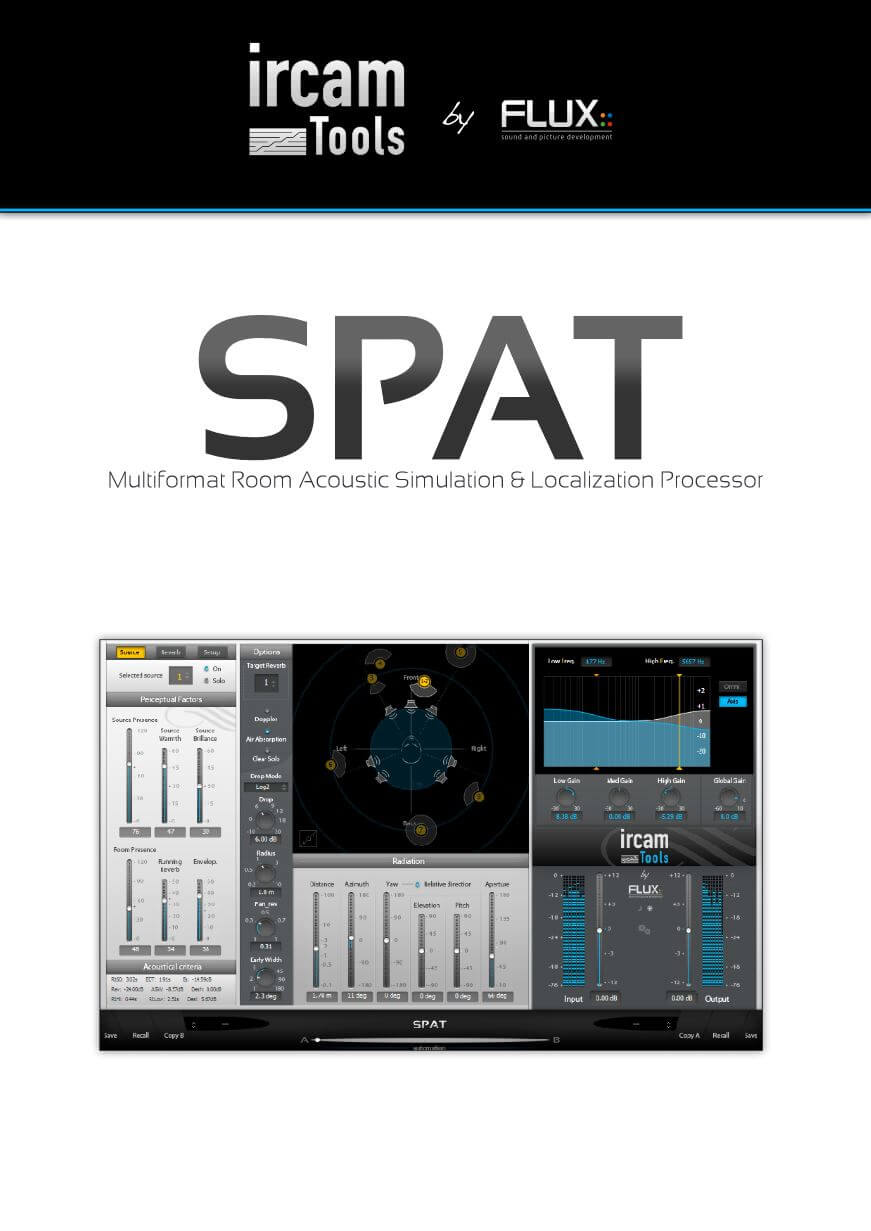Screen dimensions: 871x1231
Task: Click the Early Width knob
Action: coord(265,977)
